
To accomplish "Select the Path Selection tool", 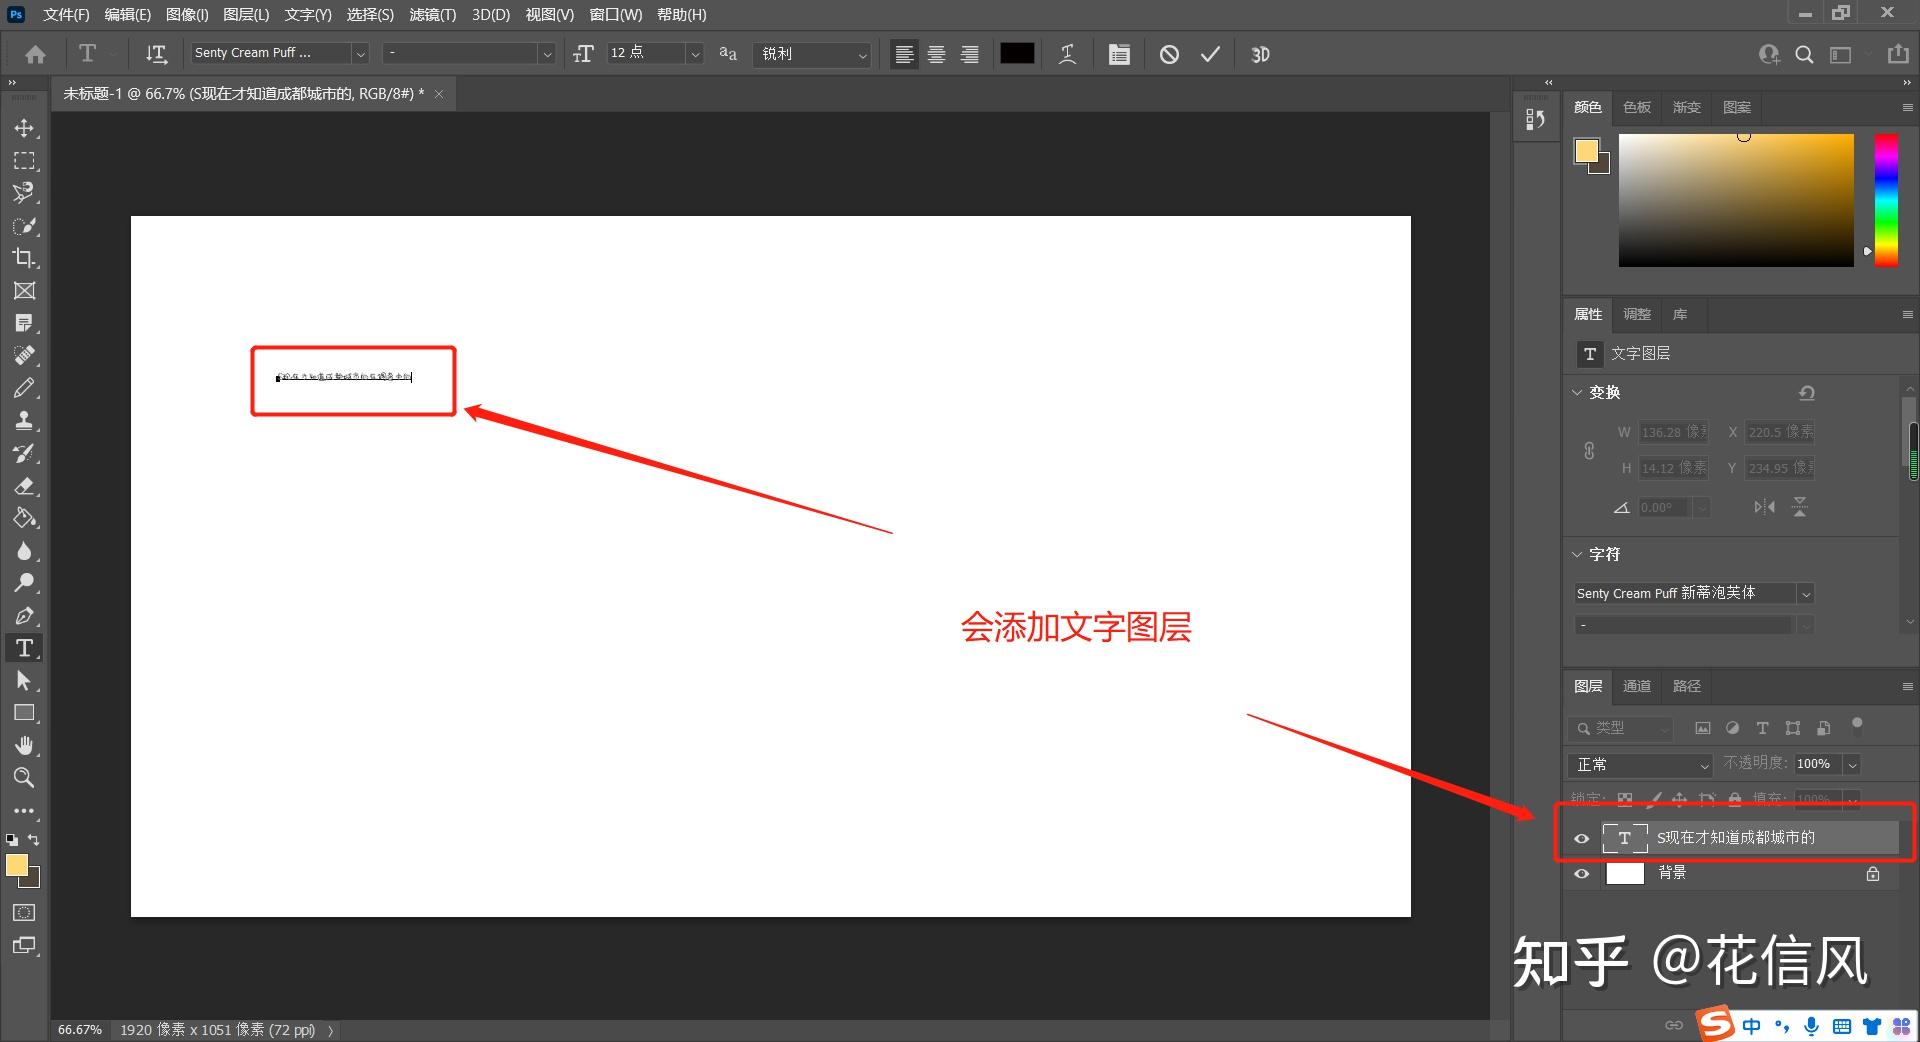I will click(24, 681).
